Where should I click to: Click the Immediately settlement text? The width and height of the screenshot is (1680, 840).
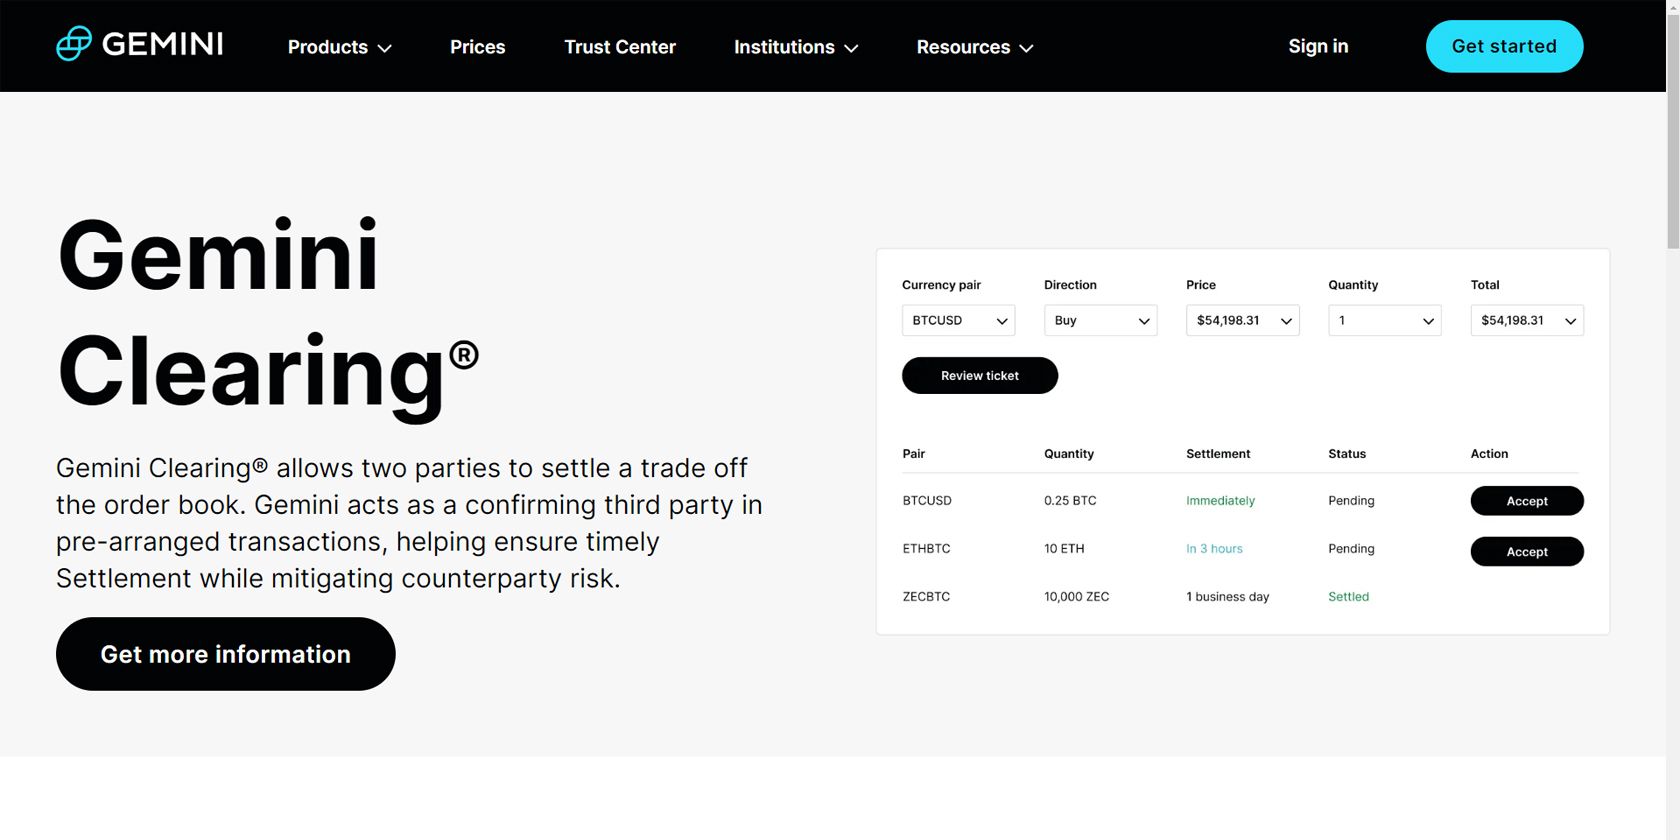tap(1220, 501)
